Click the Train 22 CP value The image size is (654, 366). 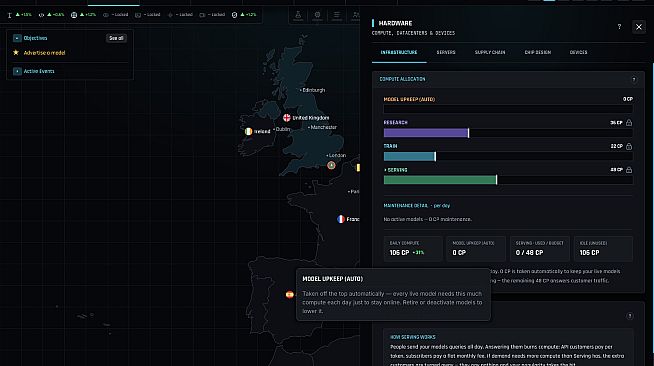coord(616,146)
